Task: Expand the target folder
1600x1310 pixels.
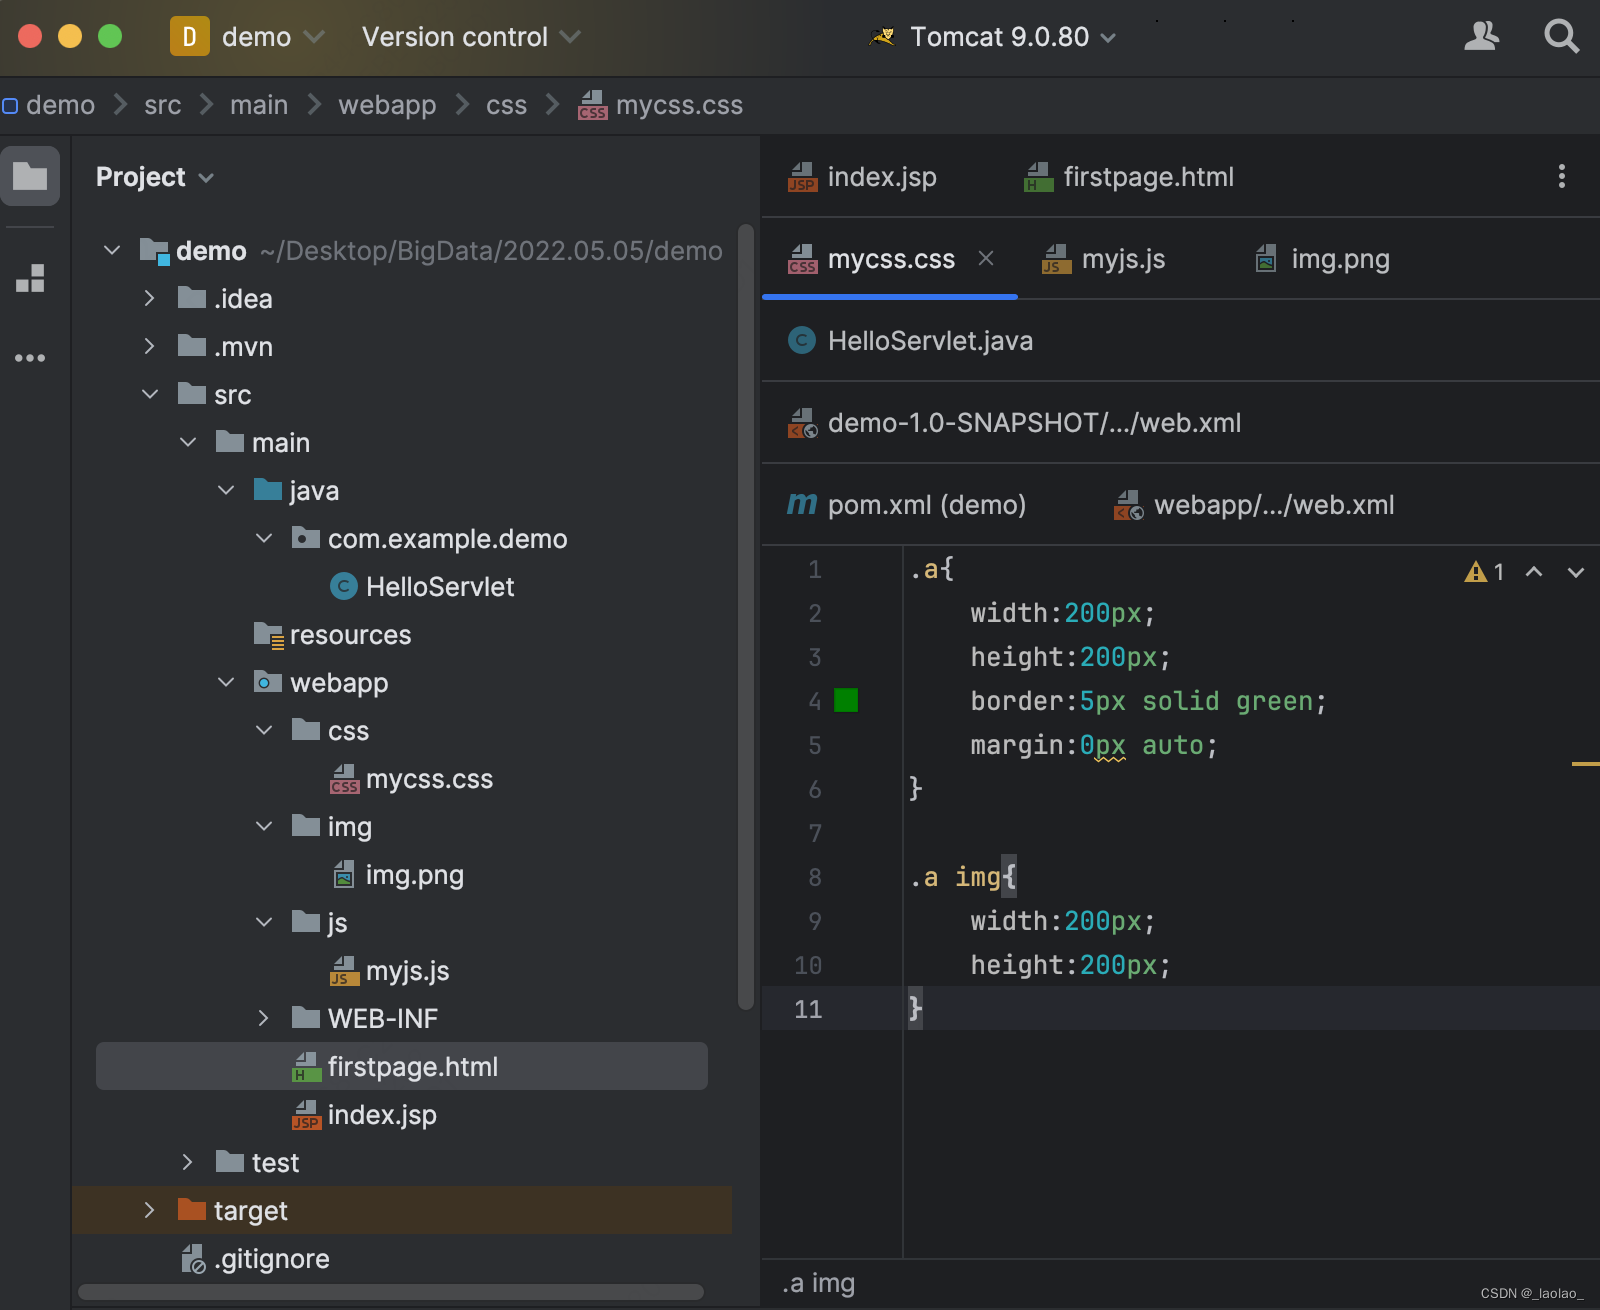Action: [149, 1210]
